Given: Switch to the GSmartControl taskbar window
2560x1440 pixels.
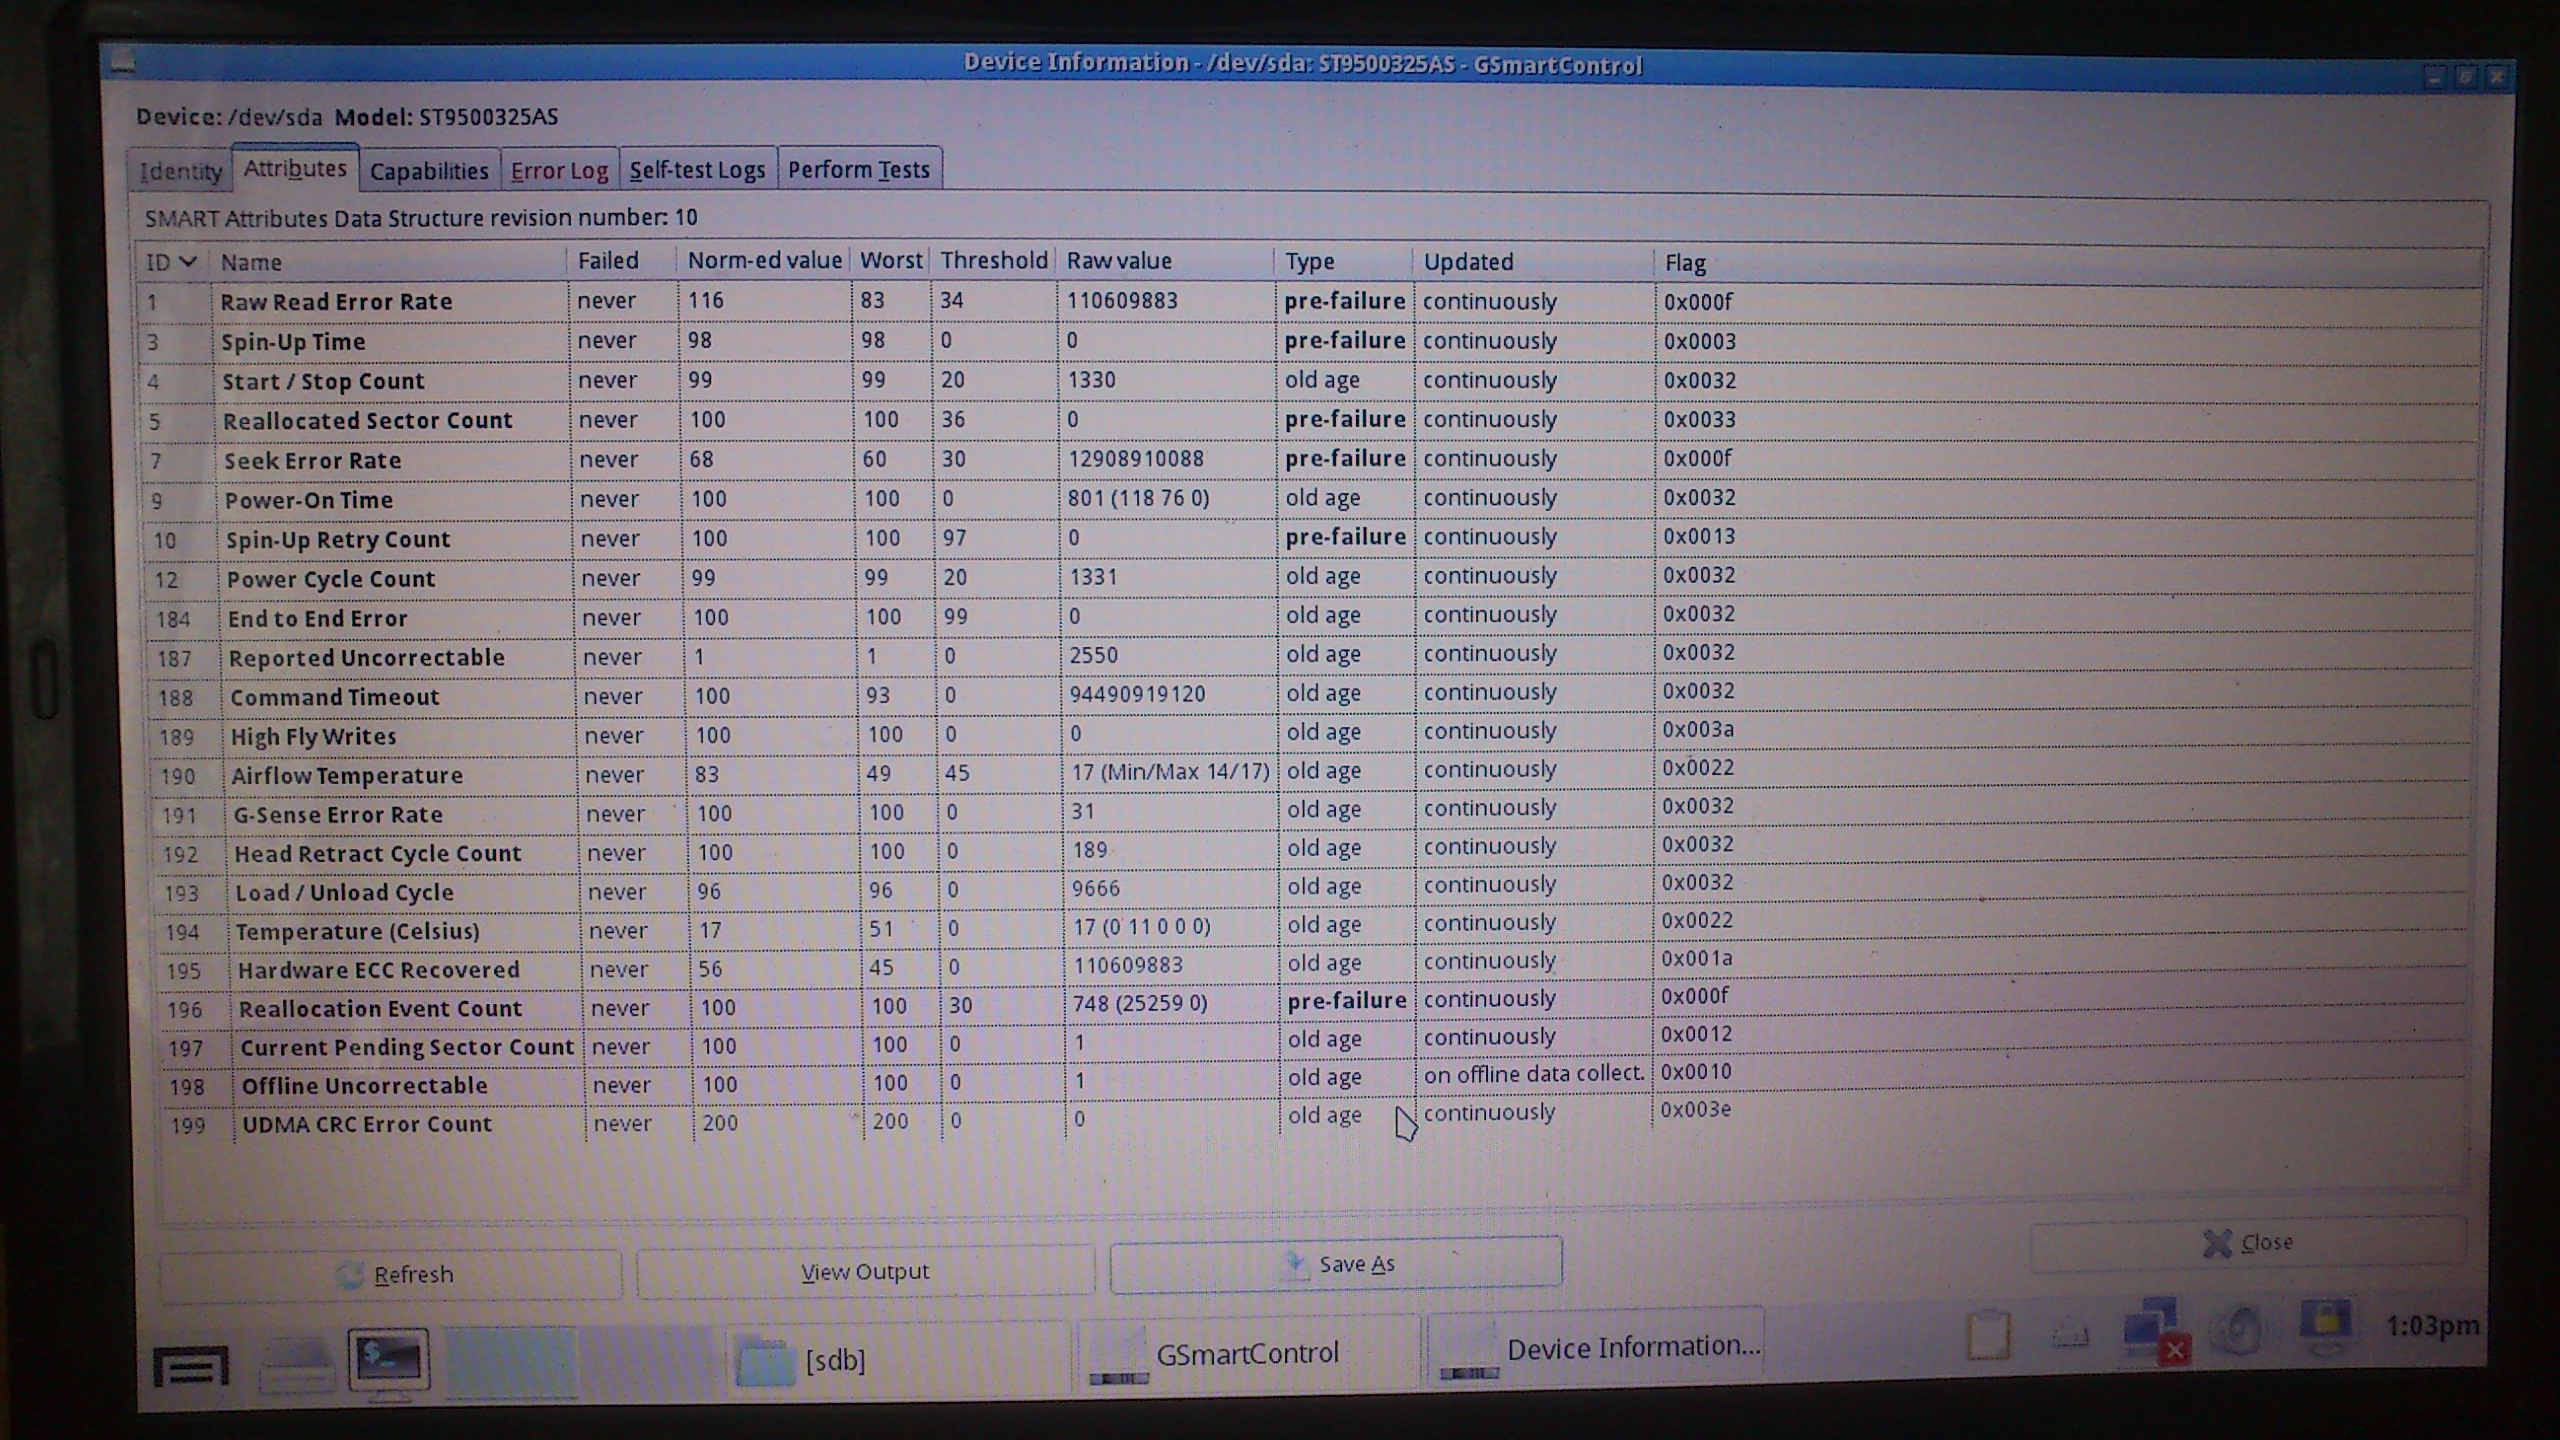Looking at the screenshot, I should click(1246, 1354).
